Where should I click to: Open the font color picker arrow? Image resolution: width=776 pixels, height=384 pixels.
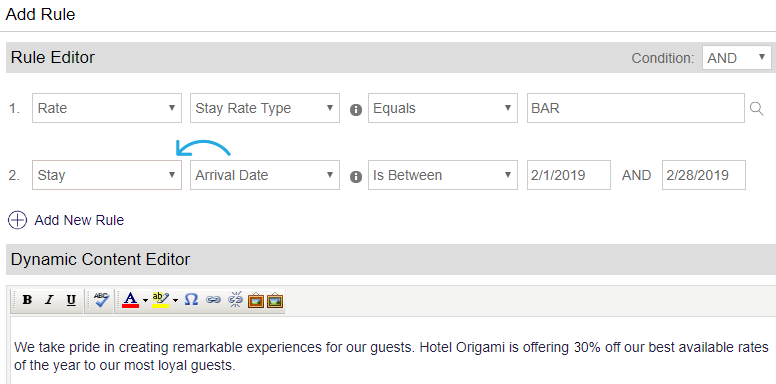pyautogui.click(x=145, y=300)
